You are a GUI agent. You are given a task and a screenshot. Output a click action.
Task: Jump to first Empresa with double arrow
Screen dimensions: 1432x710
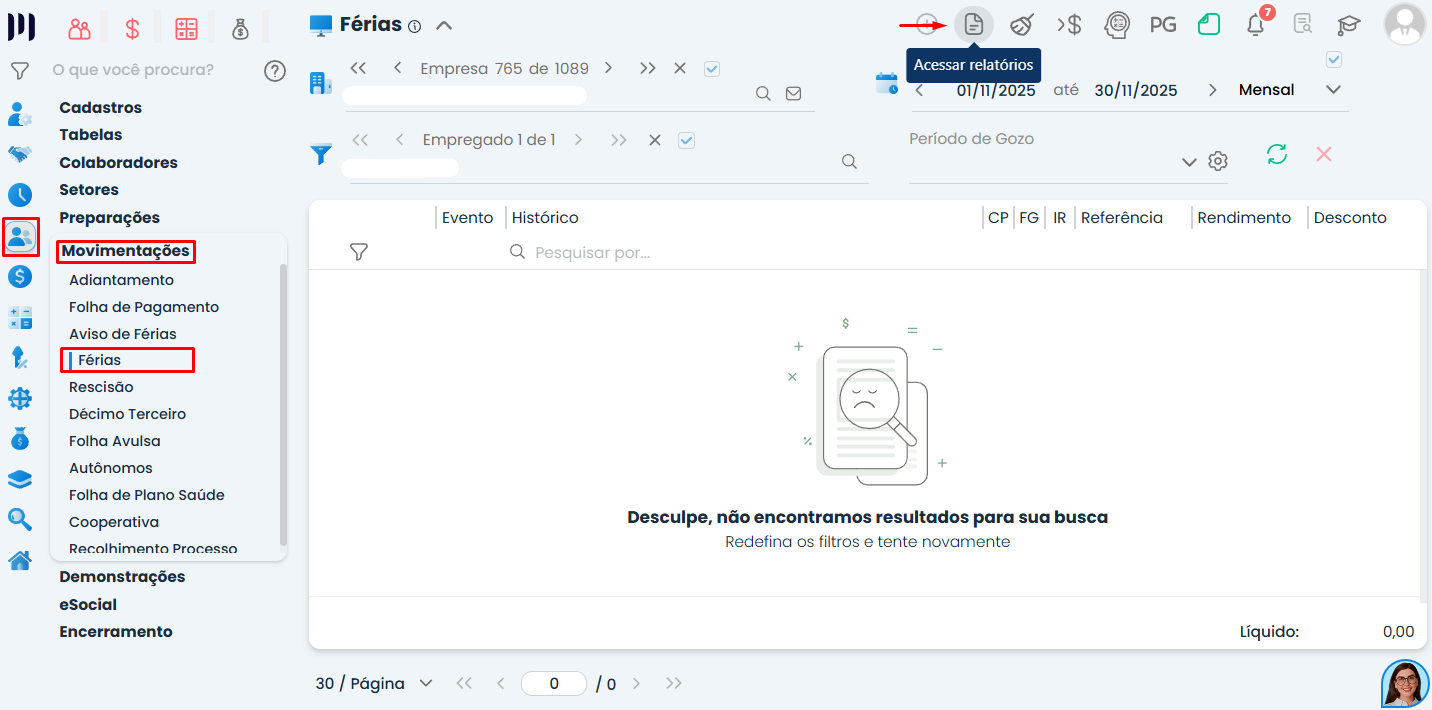point(358,69)
